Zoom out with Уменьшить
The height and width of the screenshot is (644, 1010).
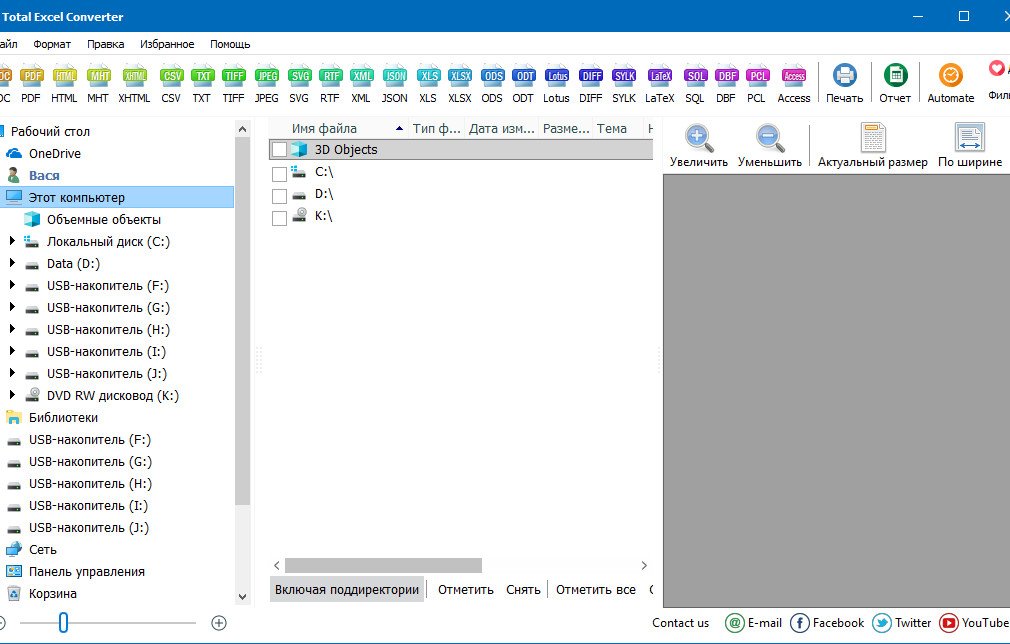pyautogui.click(x=770, y=146)
